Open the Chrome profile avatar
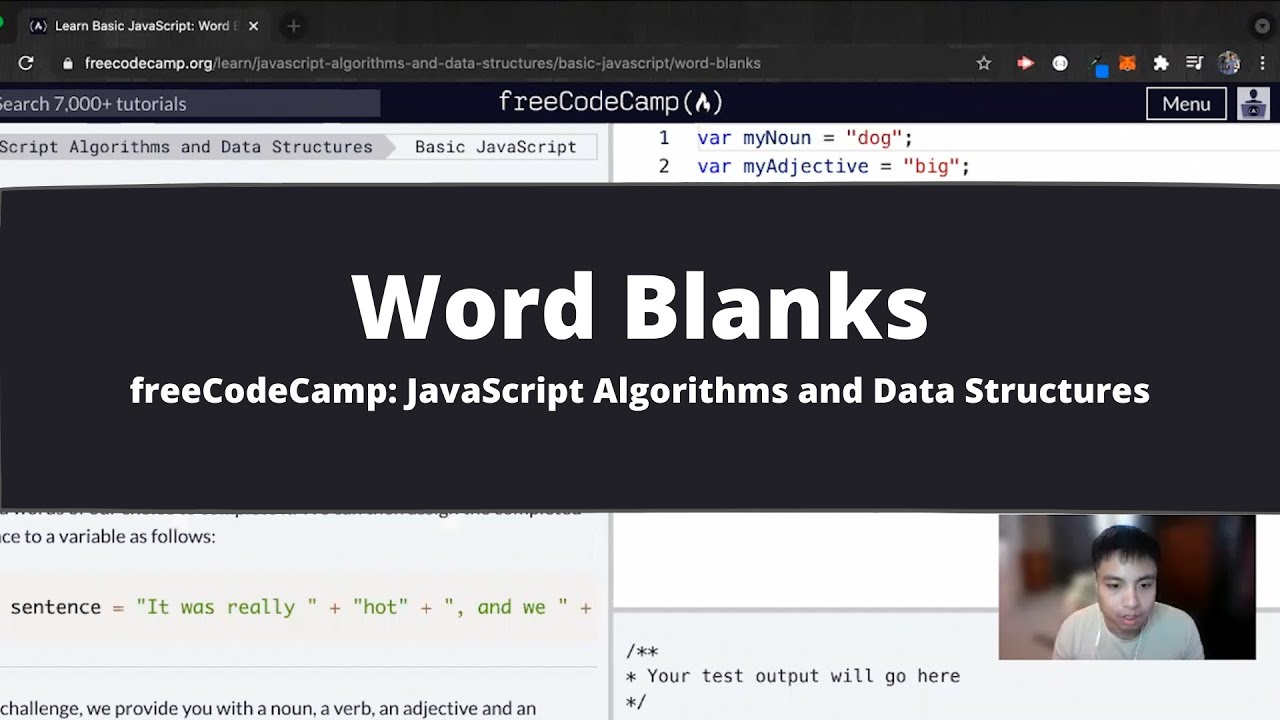Image resolution: width=1280 pixels, height=720 pixels. coord(1229,63)
